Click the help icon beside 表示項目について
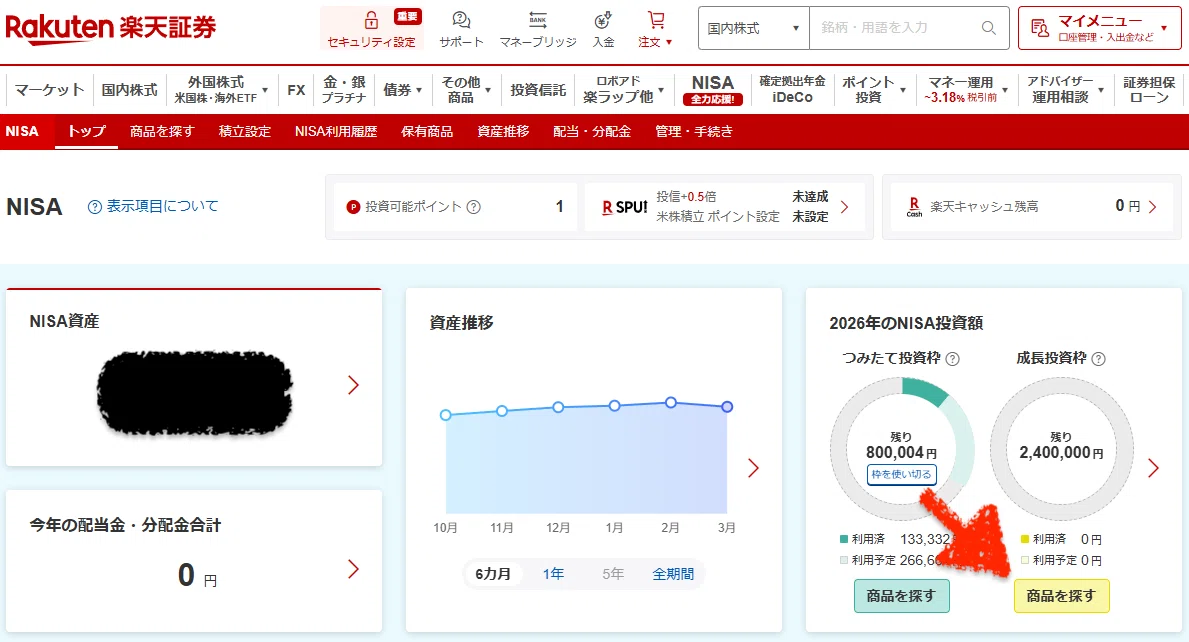 (x=95, y=207)
